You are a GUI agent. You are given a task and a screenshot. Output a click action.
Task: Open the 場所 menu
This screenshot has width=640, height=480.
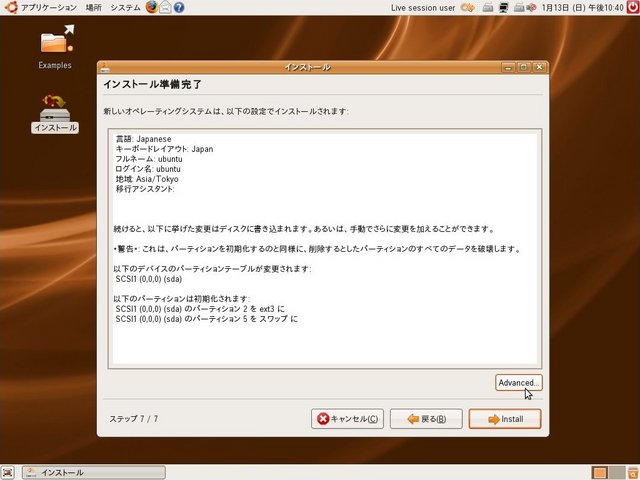click(x=93, y=7)
